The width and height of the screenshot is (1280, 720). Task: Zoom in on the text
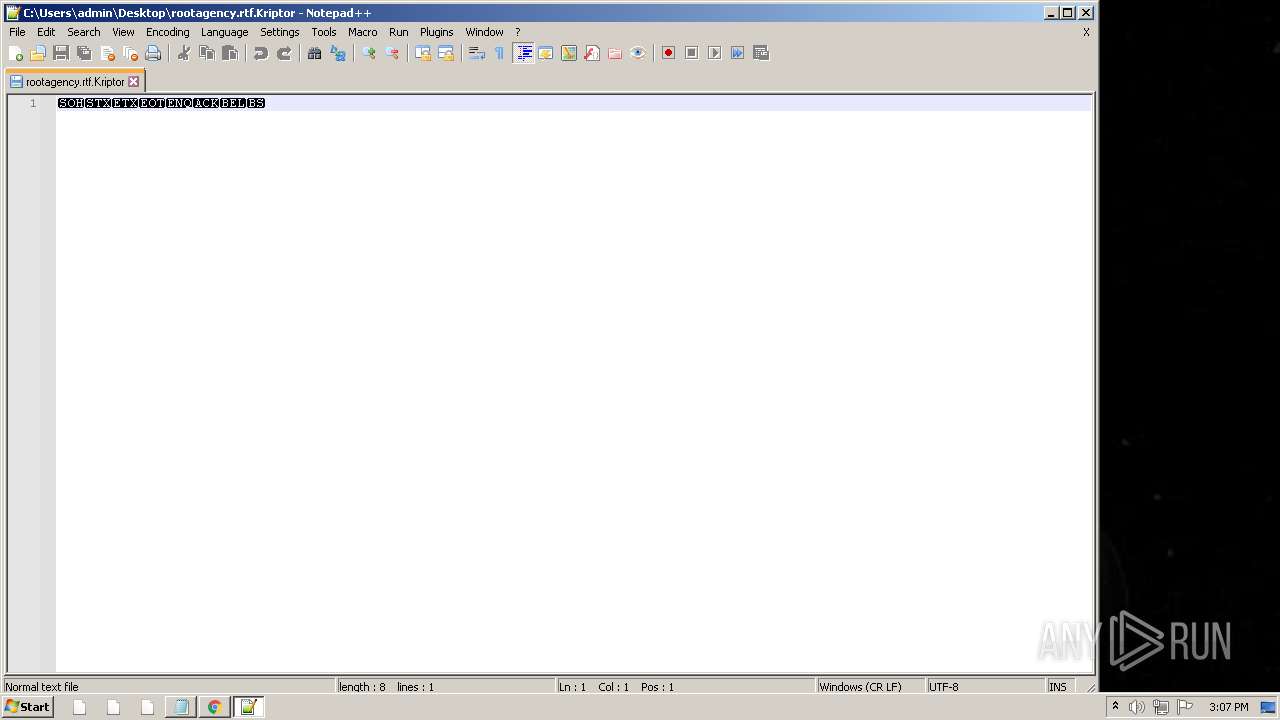point(369,53)
